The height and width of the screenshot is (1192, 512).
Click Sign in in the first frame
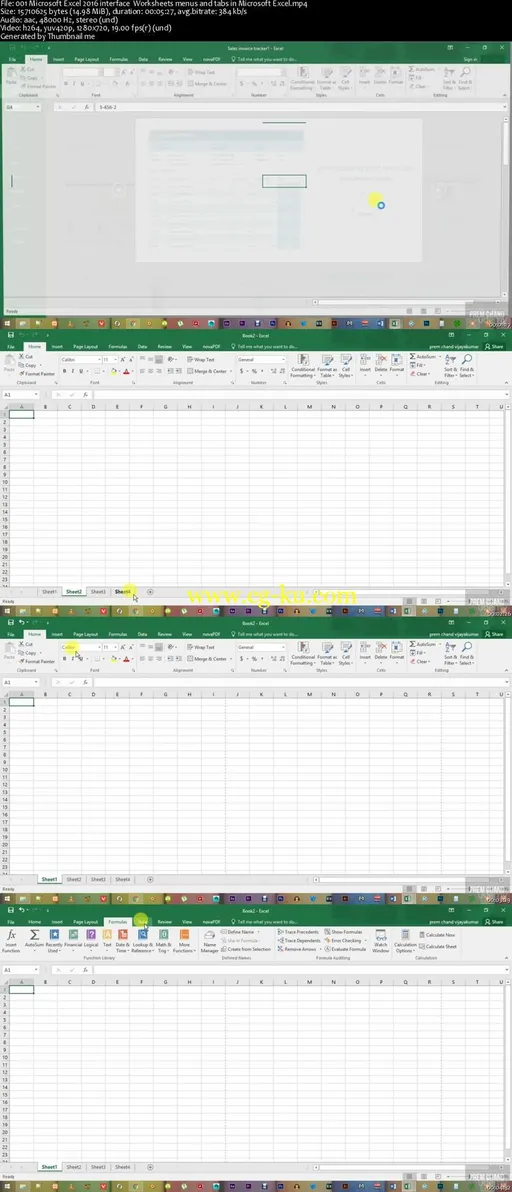470,59
